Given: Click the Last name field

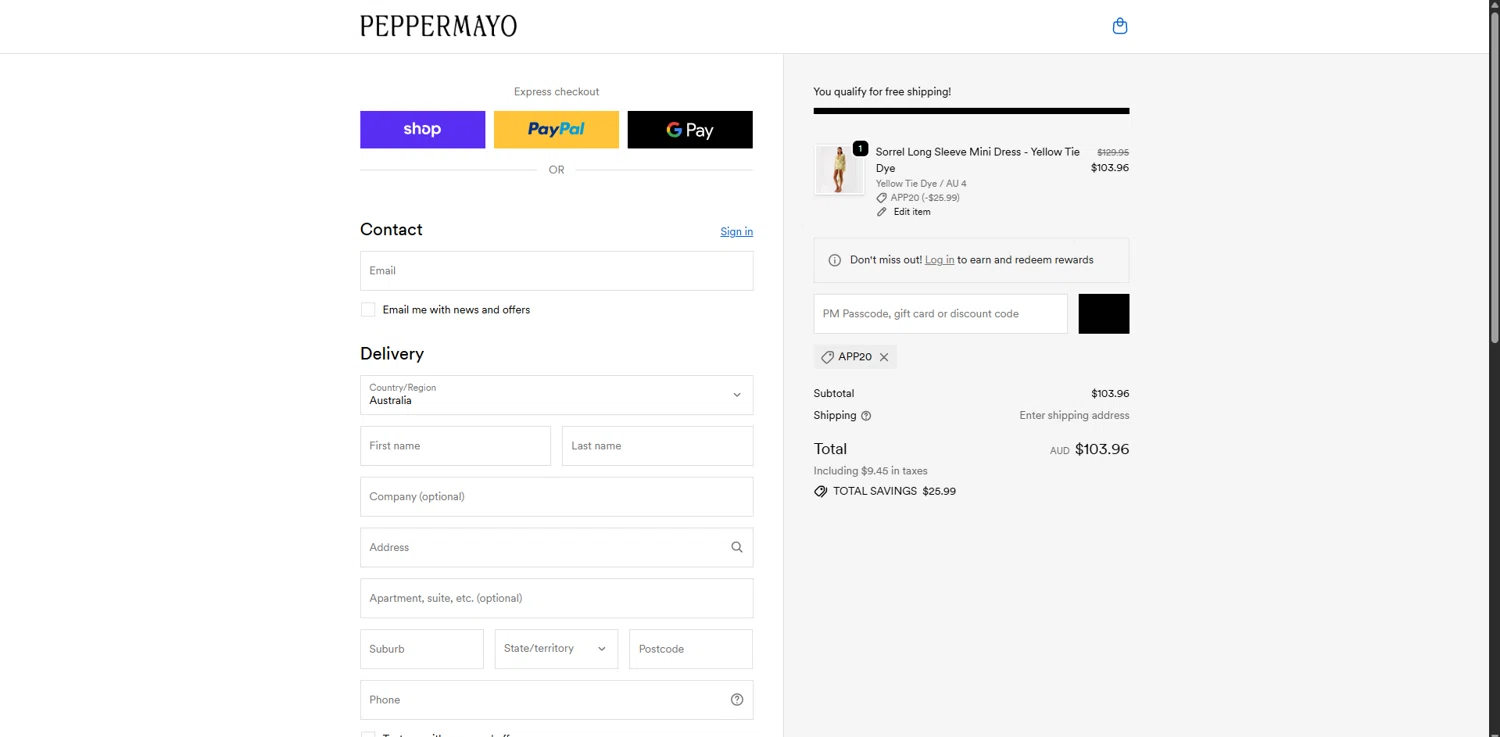Looking at the screenshot, I should tap(657, 446).
